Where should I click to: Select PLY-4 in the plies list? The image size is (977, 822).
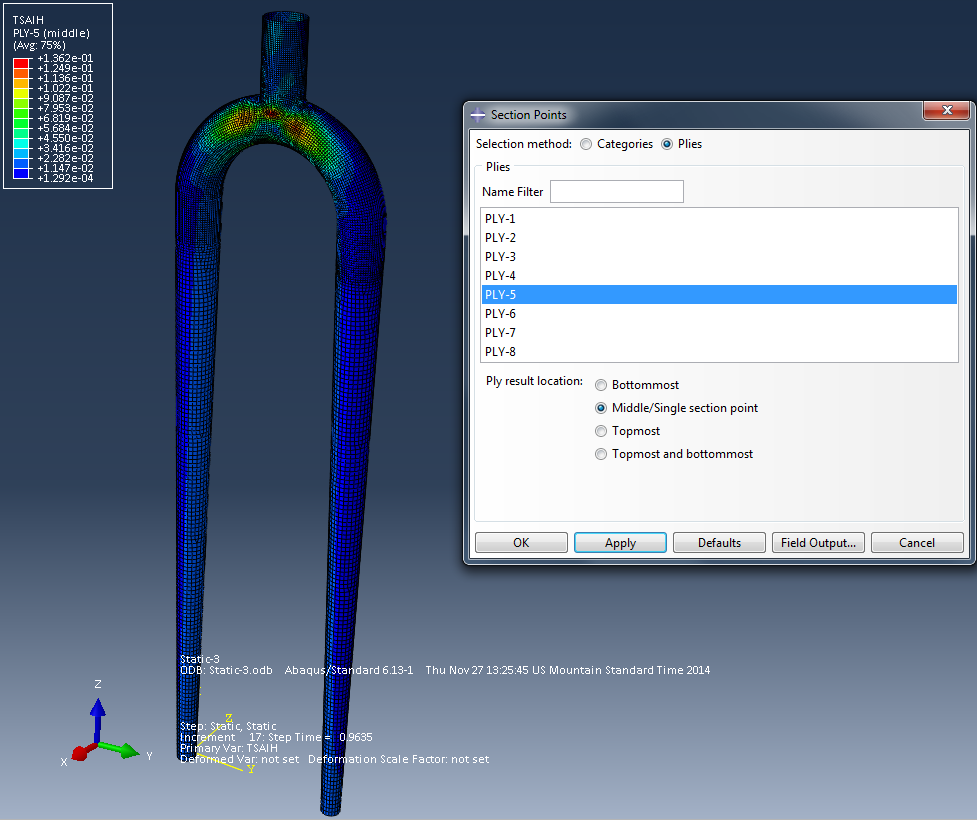click(x=719, y=275)
